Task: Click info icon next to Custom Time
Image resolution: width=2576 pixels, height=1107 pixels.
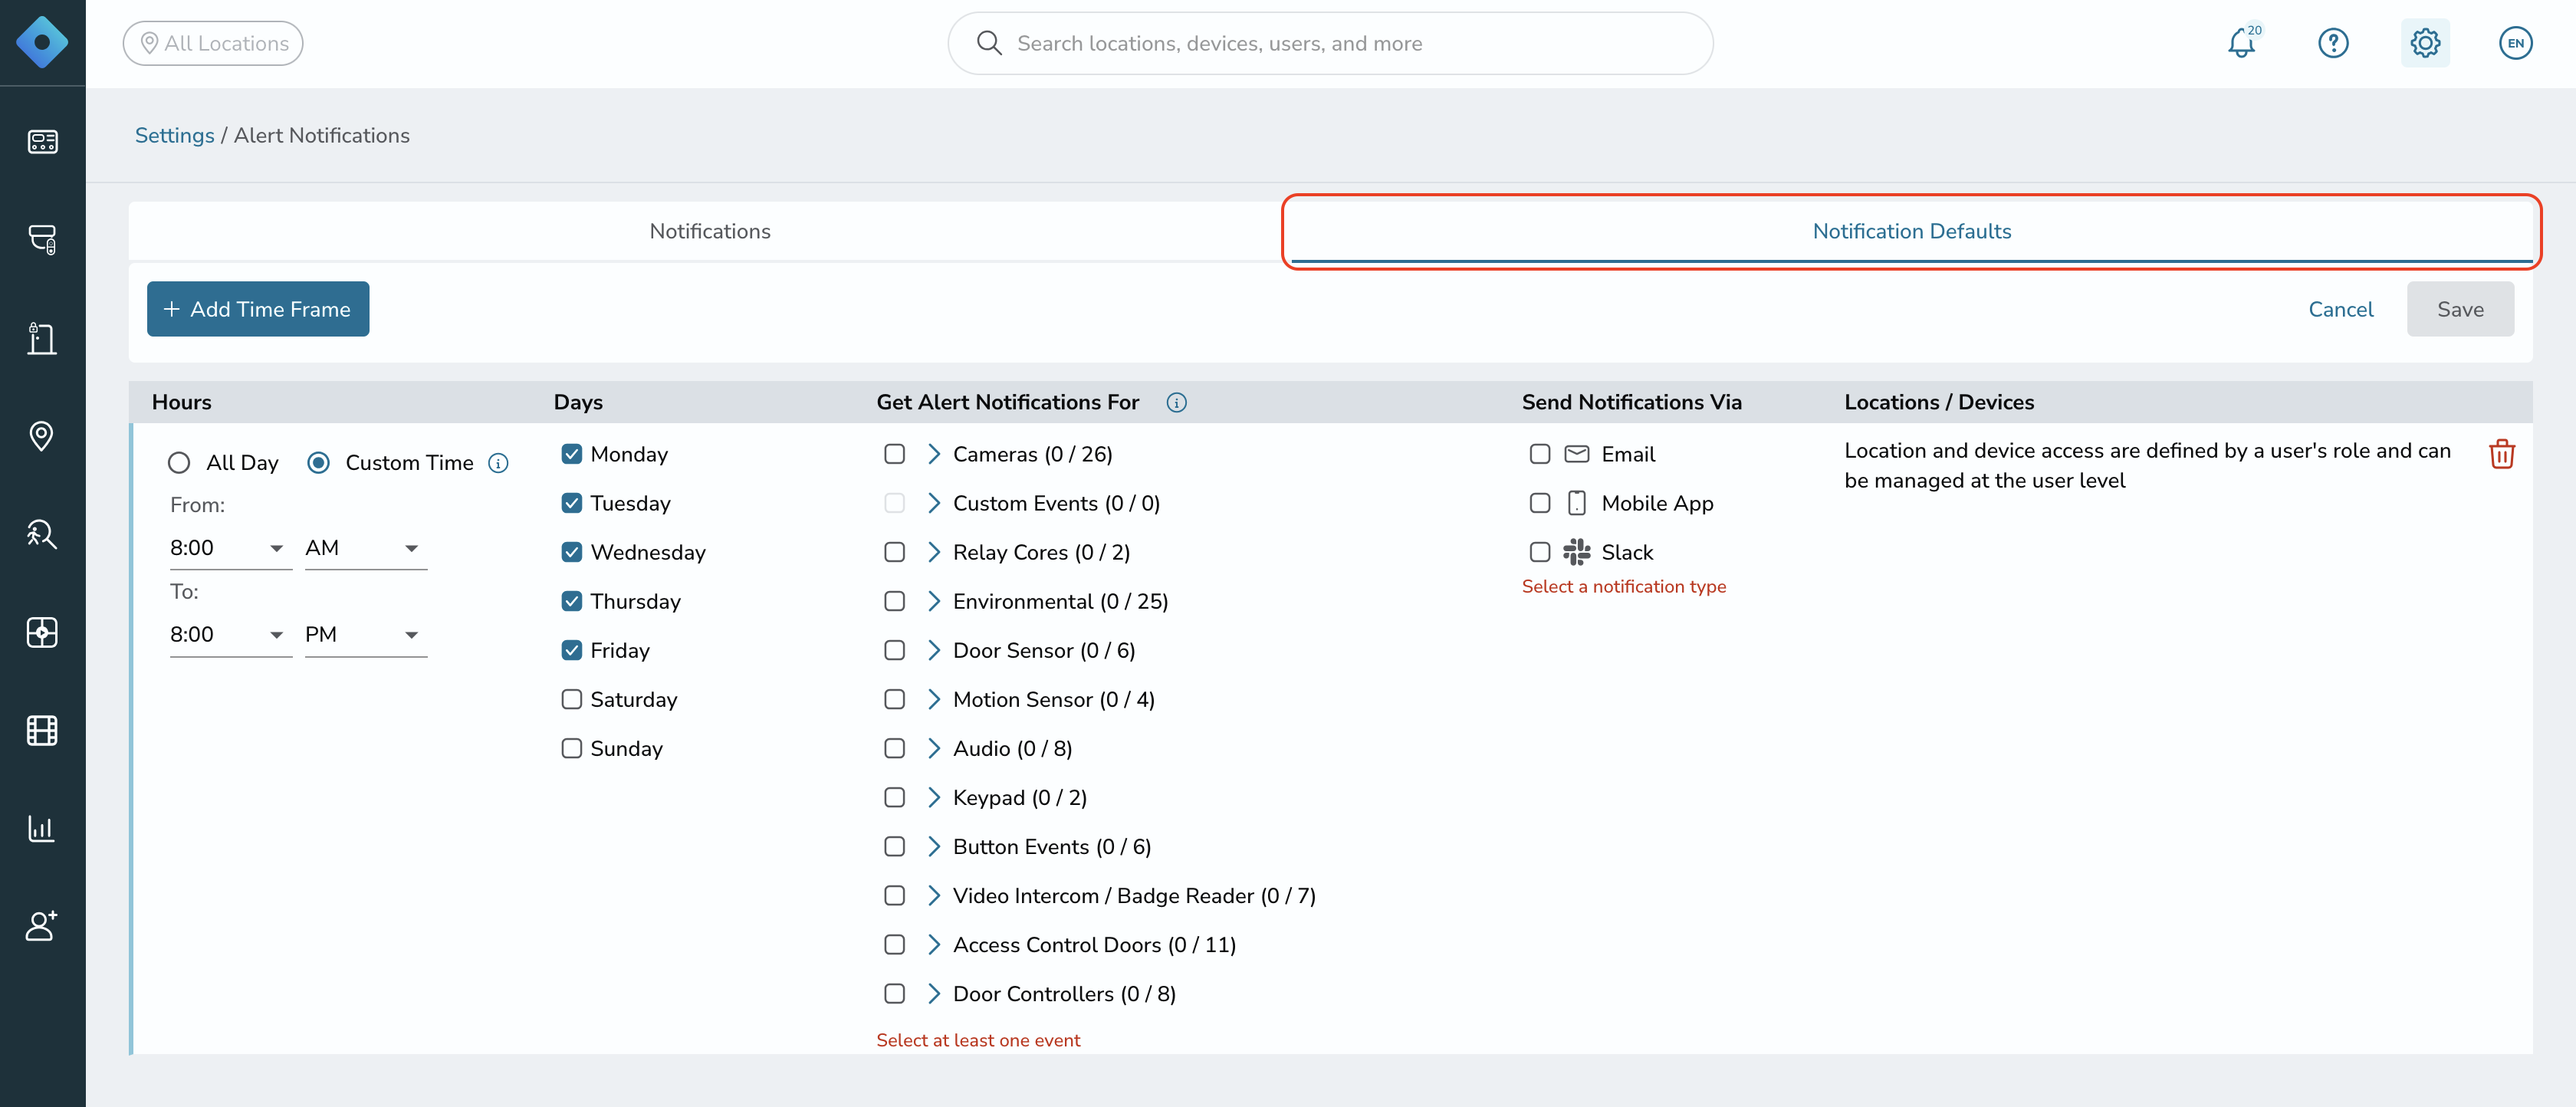Action: [498, 463]
